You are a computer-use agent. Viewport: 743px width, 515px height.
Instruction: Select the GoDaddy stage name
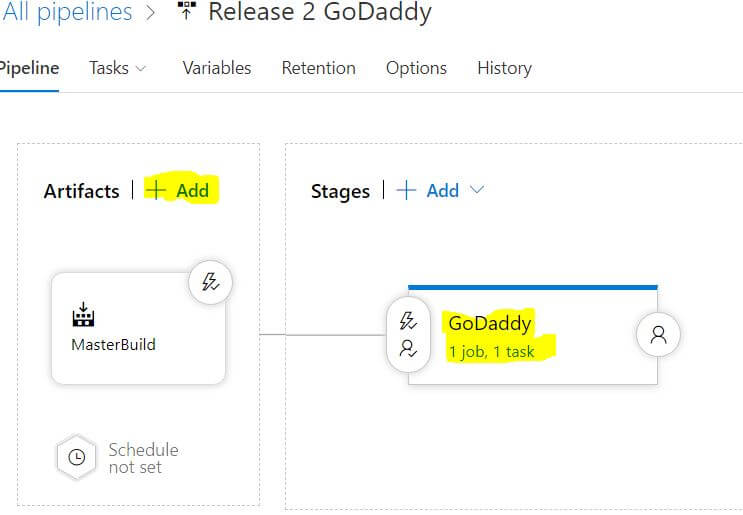pos(489,323)
